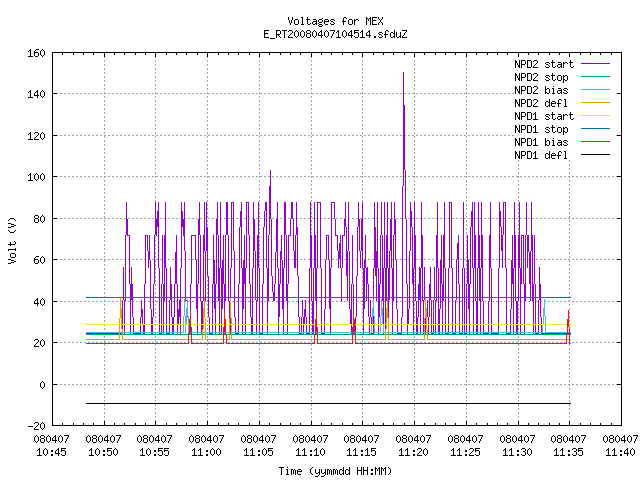The image size is (640, 480).
Task: Click the 'NPD1 bias' legend label
Action: coord(541,142)
